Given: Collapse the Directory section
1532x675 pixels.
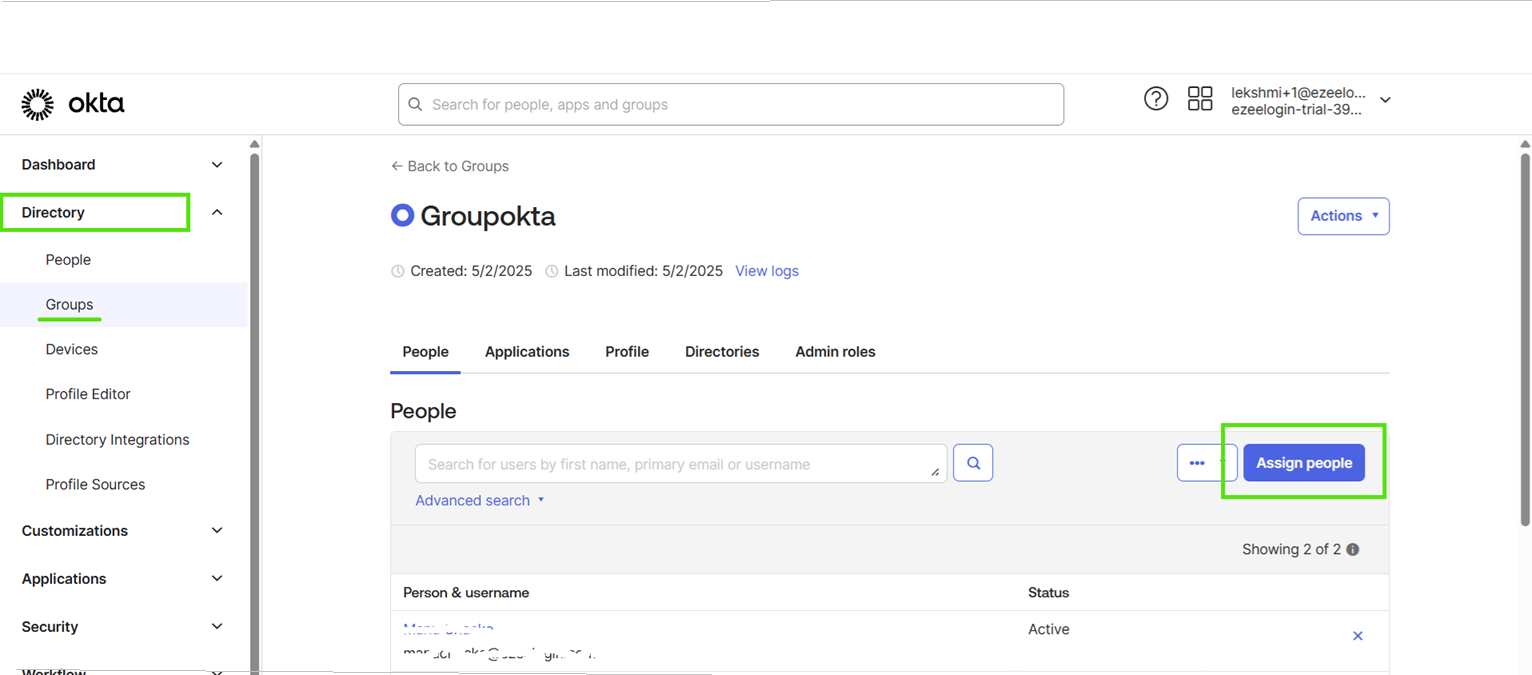Looking at the screenshot, I should click(x=217, y=213).
